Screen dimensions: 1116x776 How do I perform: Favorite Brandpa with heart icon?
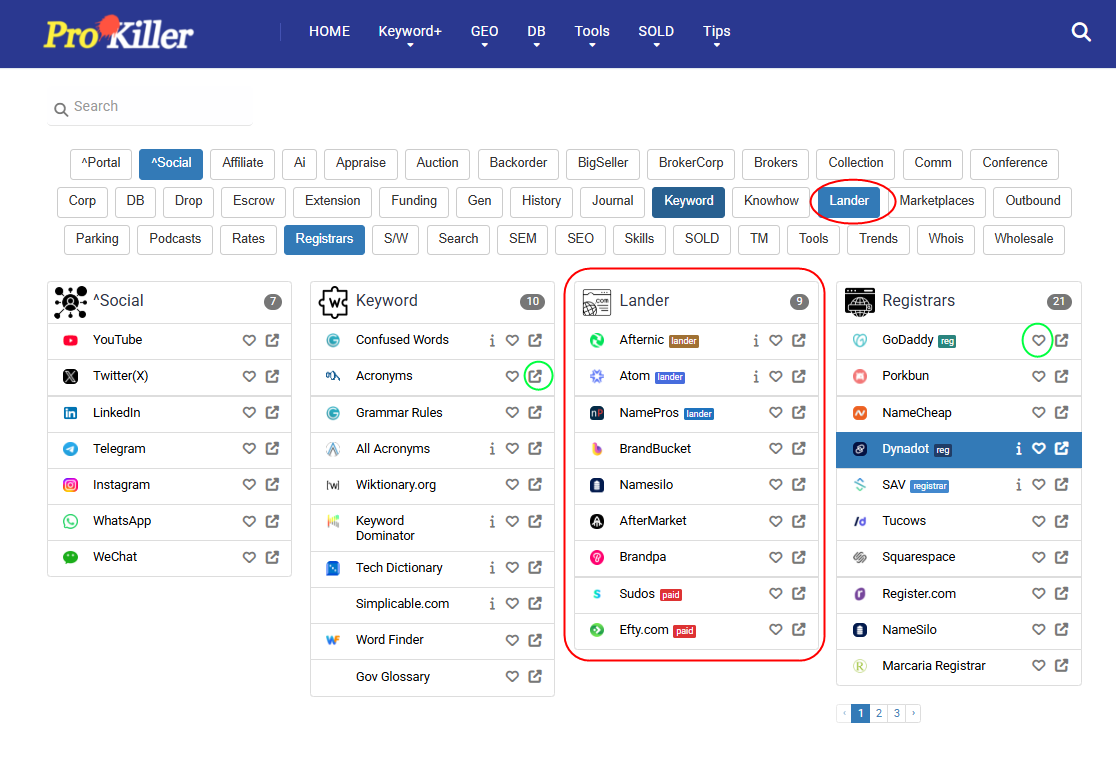coord(776,557)
